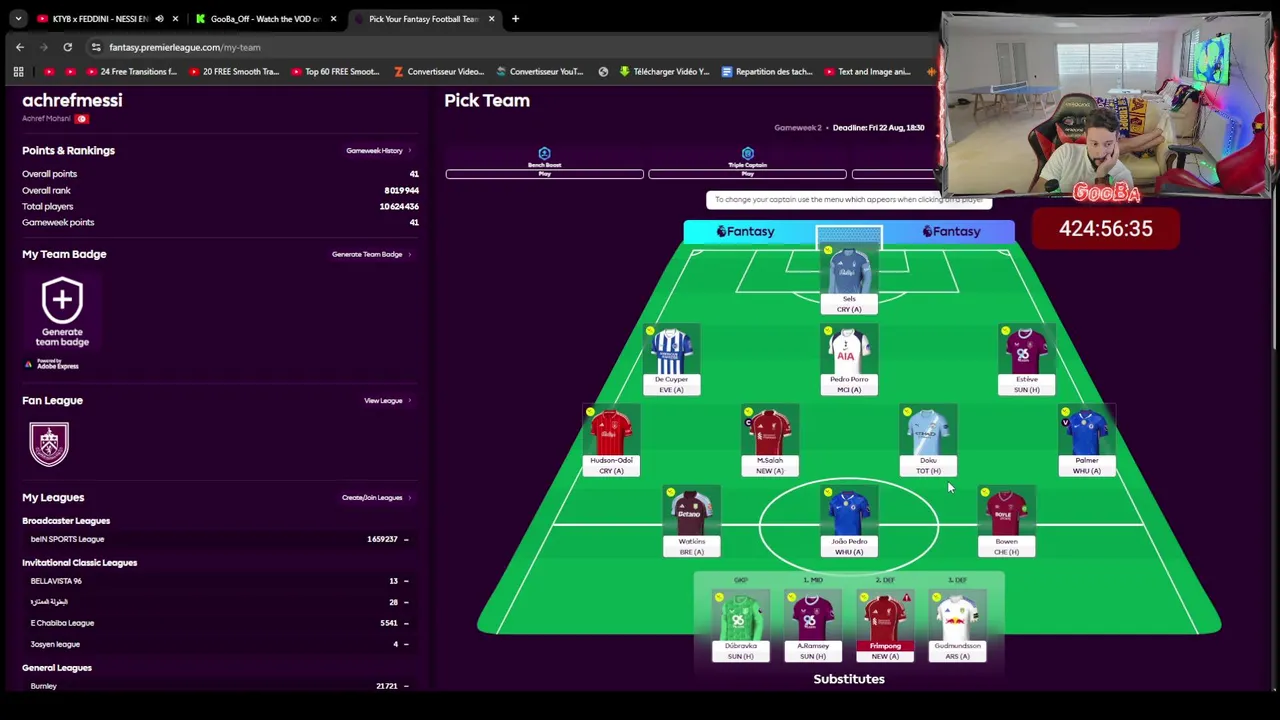Play the Triple Captain chip
The height and width of the screenshot is (720, 1280).
[748, 174]
